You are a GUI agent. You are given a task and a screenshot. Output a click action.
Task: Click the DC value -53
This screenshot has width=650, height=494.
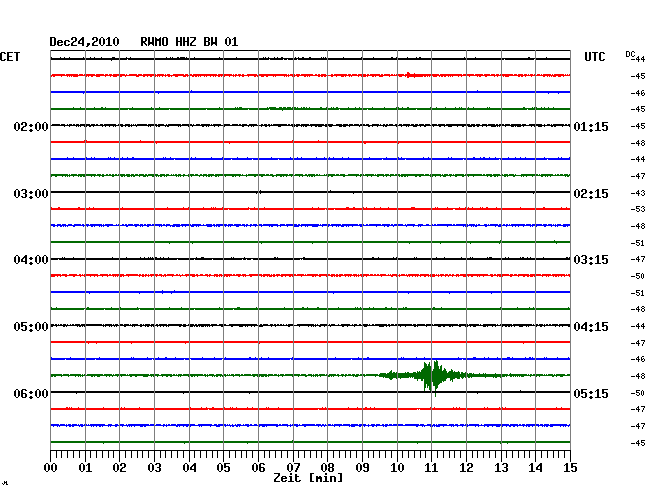click(x=638, y=209)
